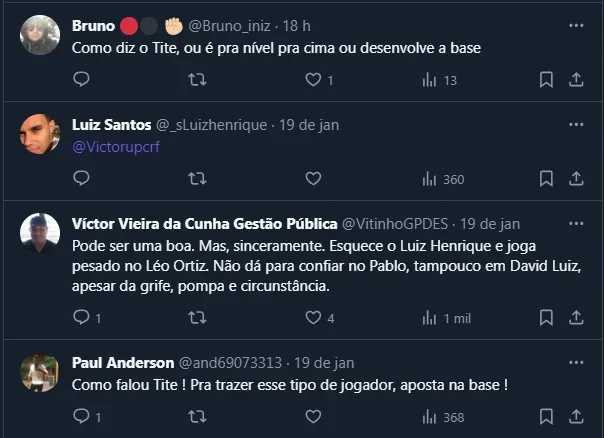Open Paul Anderson's profile name link
Image resolution: width=604 pixels, height=438 pixels.
[122, 362]
